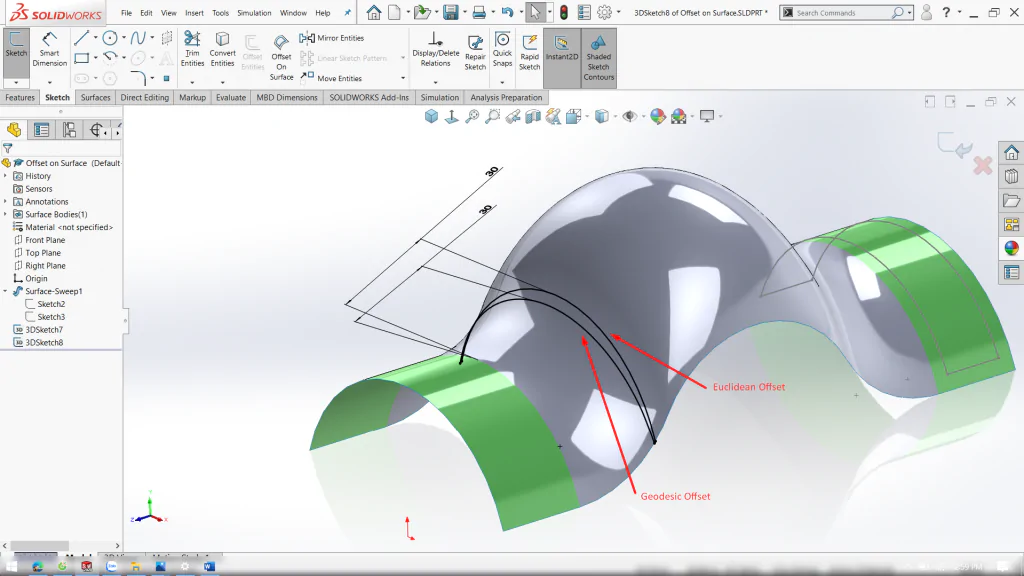Switch to the Evaluate tab
The height and width of the screenshot is (576, 1024).
[x=231, y=97]
